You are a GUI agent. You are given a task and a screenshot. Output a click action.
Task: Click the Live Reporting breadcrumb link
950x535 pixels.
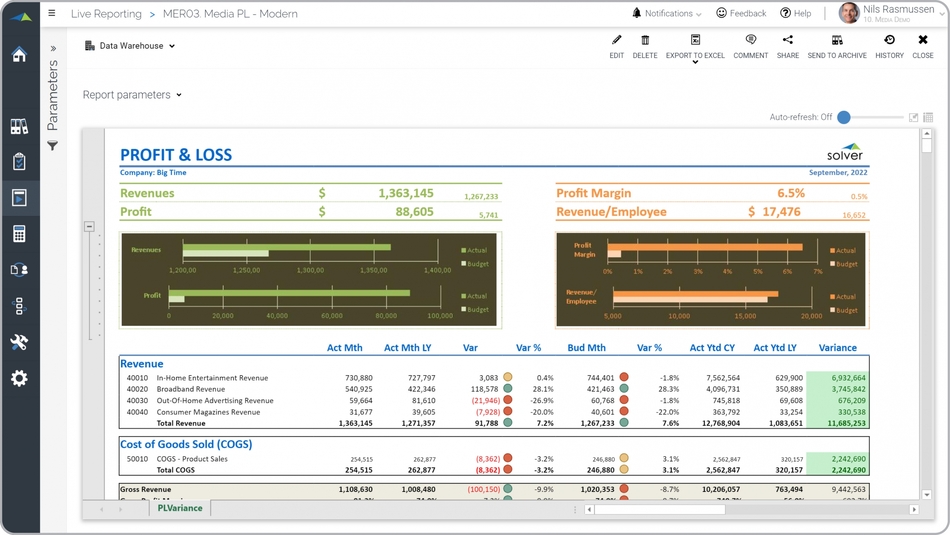(x=106, y=14)
